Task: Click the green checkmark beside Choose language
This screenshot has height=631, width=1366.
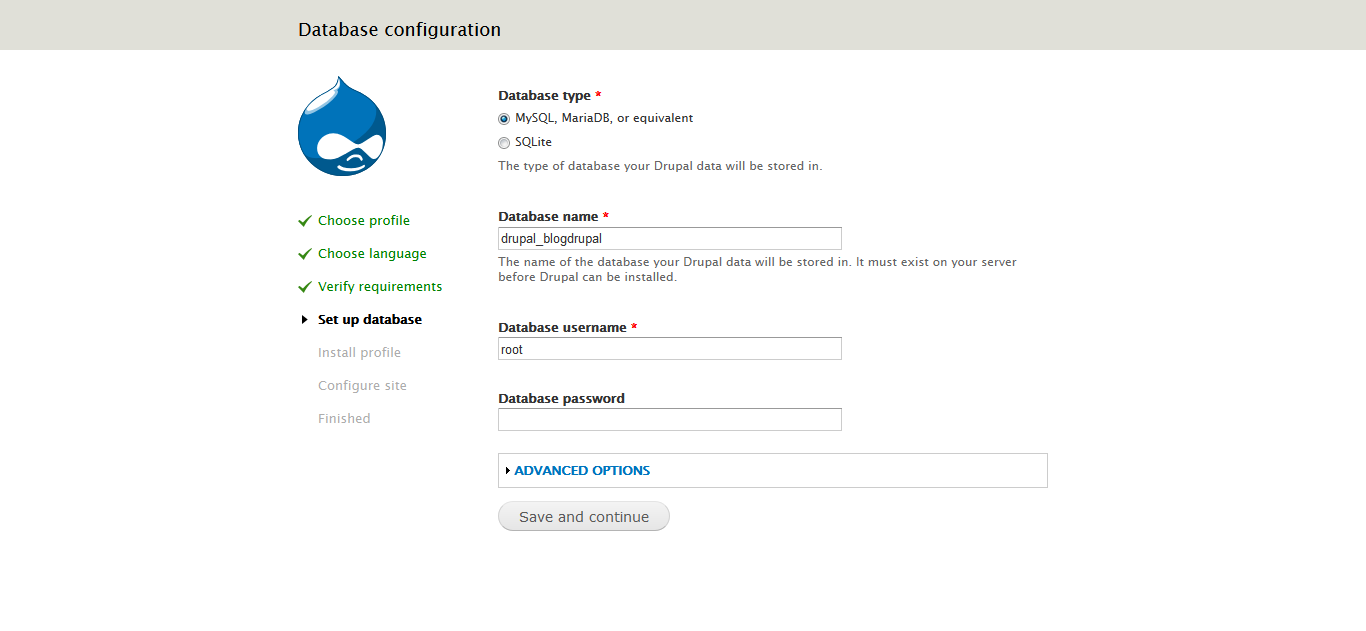Action: coord(304,253)
